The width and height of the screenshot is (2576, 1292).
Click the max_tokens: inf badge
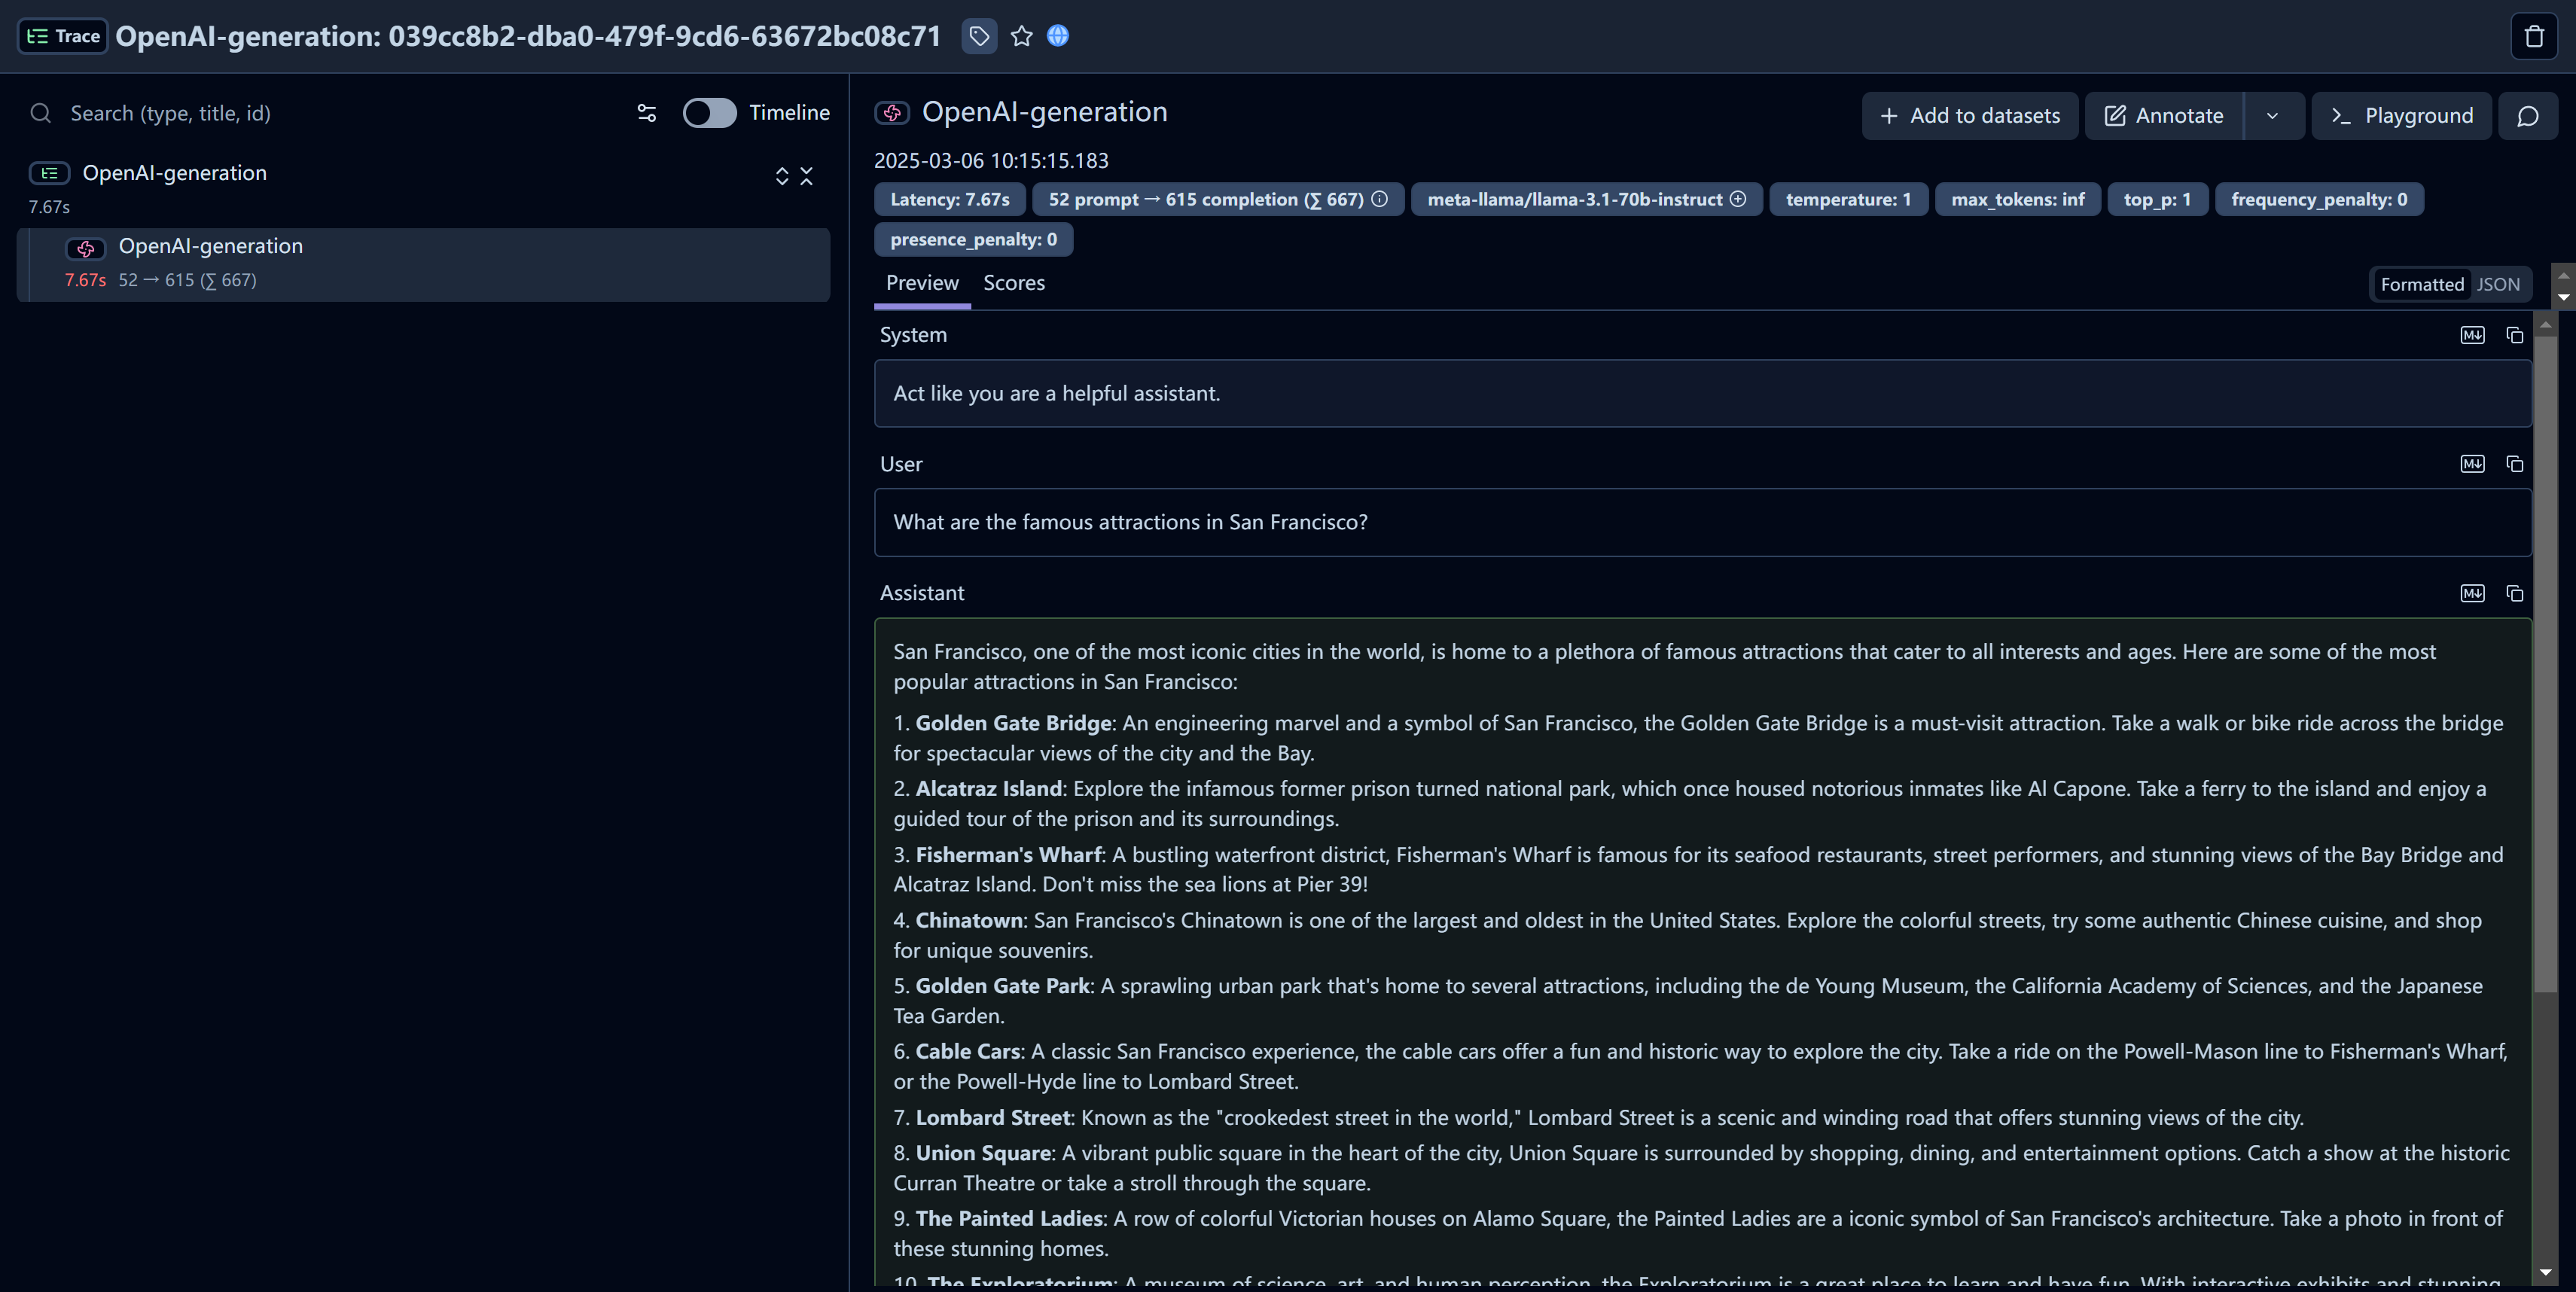2017,200
